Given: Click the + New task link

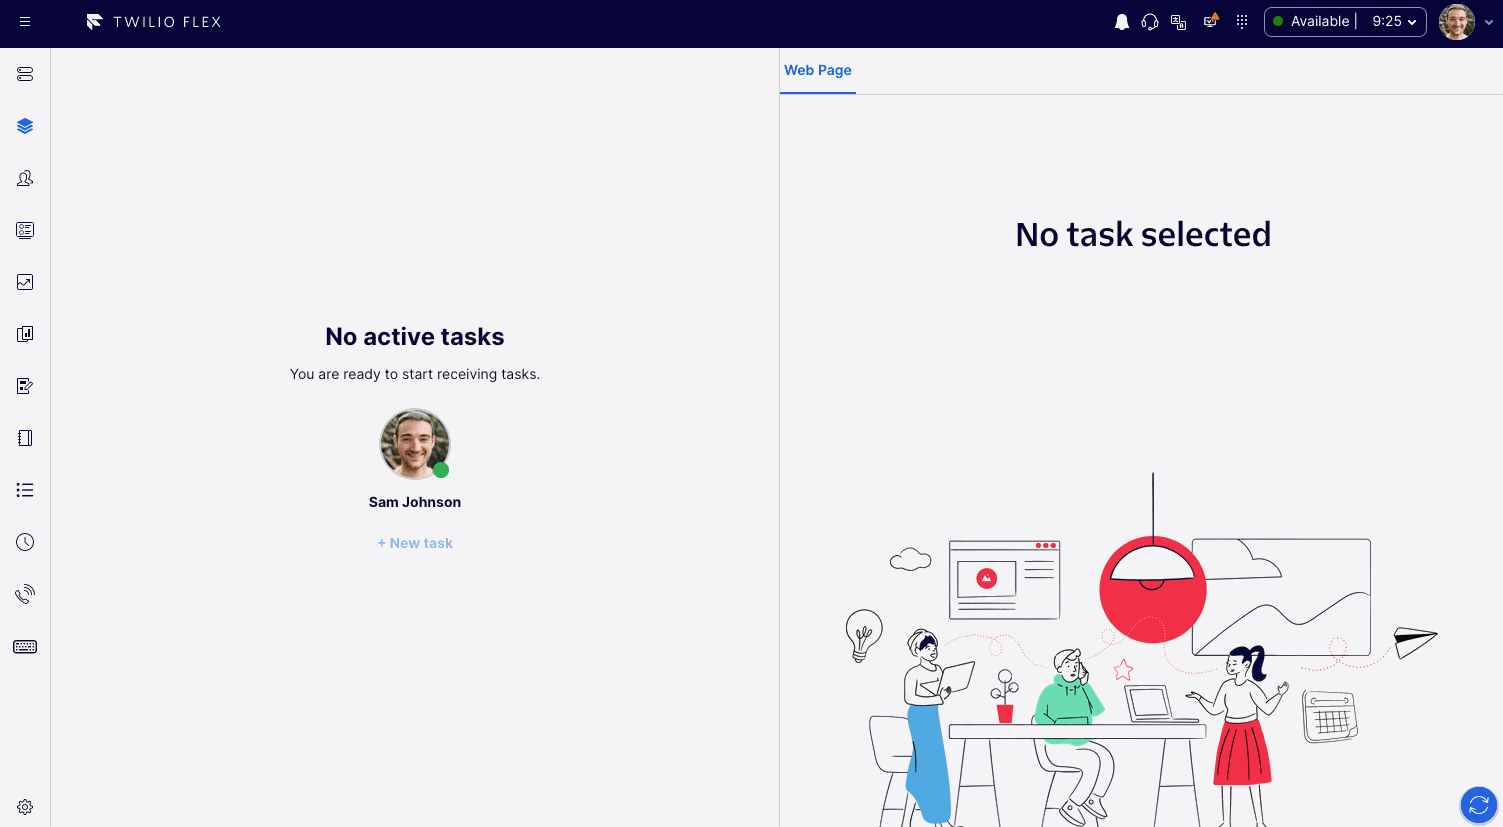Looking at the screenshot, I should [415, 543].
